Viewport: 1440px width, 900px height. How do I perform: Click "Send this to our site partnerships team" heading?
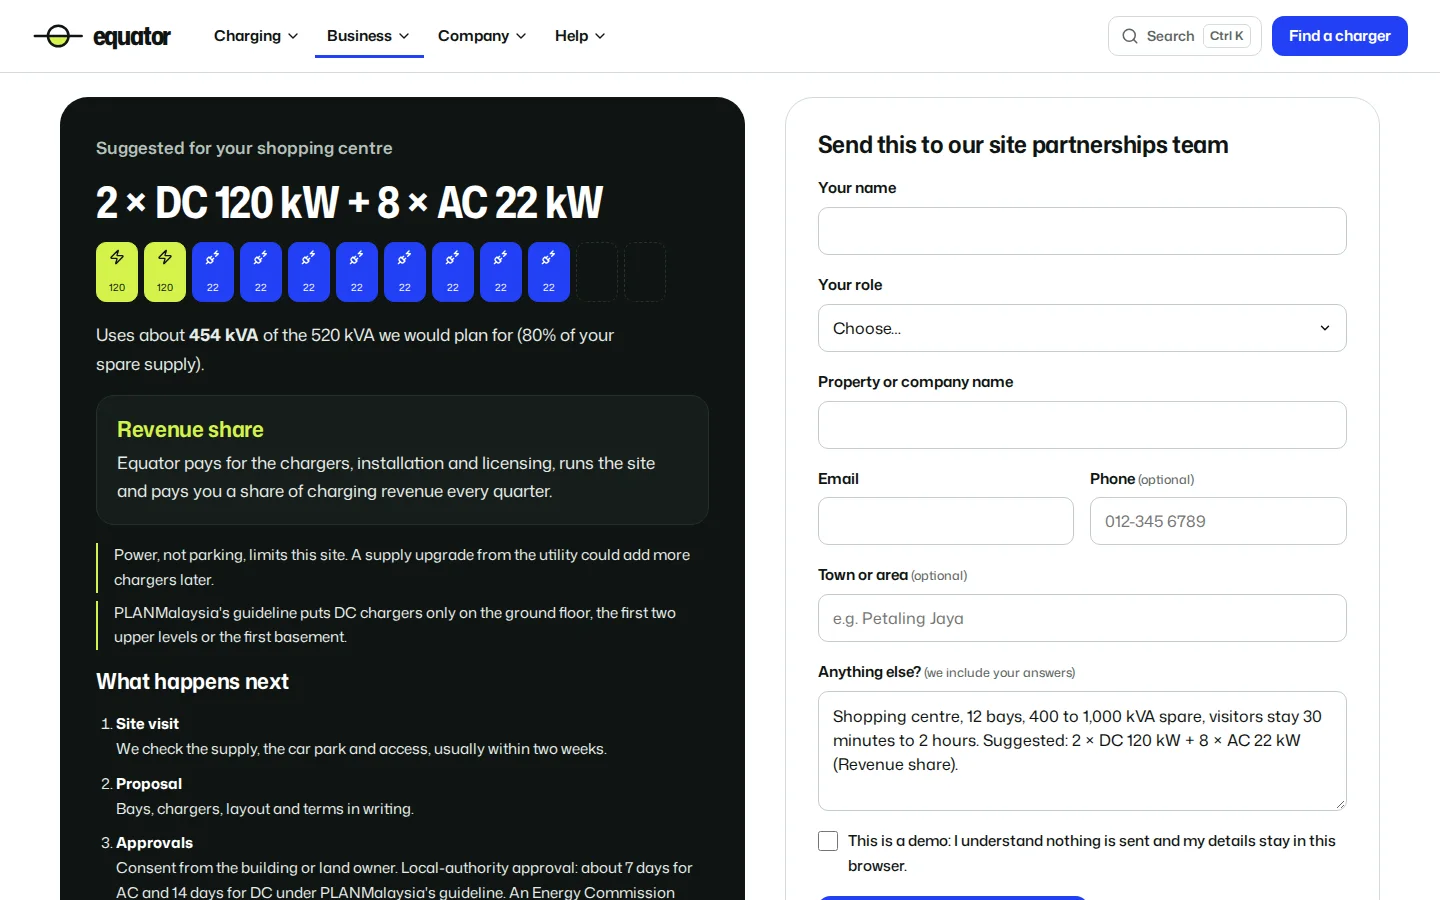pos(1023,145)
